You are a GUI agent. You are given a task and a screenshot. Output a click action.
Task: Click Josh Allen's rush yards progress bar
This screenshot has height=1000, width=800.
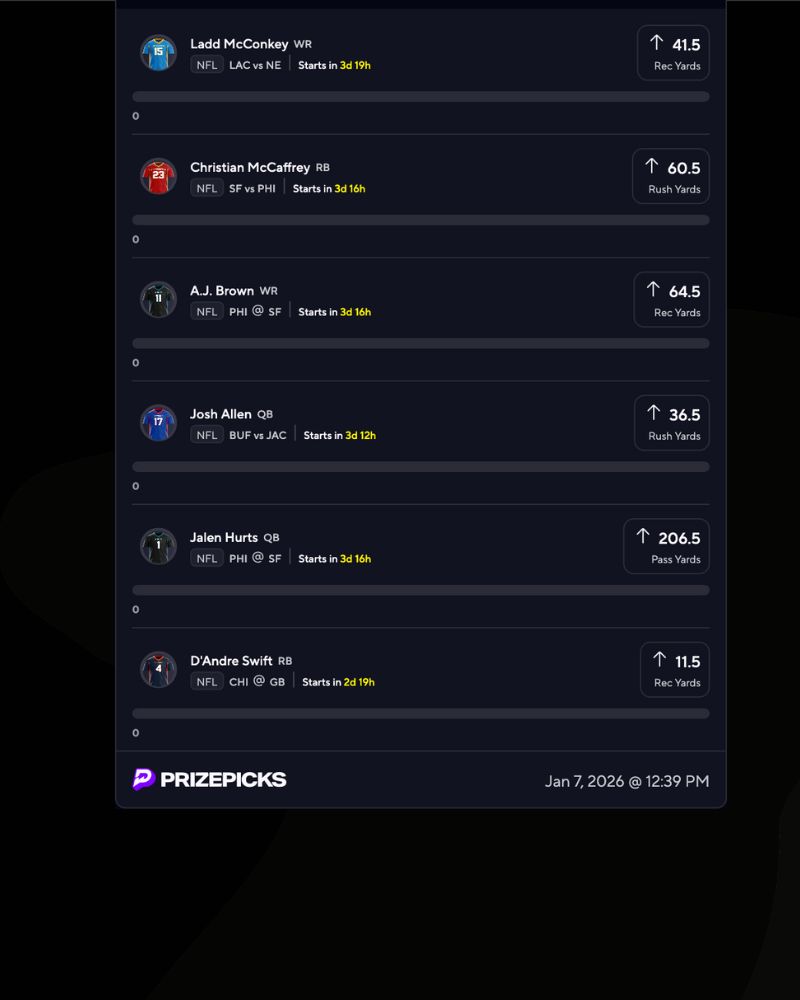pos(421,467)
